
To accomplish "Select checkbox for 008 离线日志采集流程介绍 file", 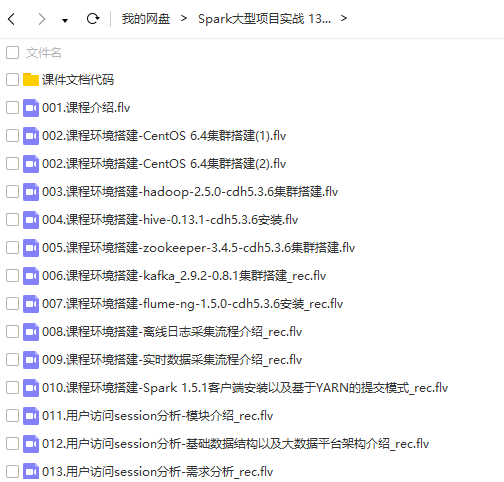I will tap(12, 332).
